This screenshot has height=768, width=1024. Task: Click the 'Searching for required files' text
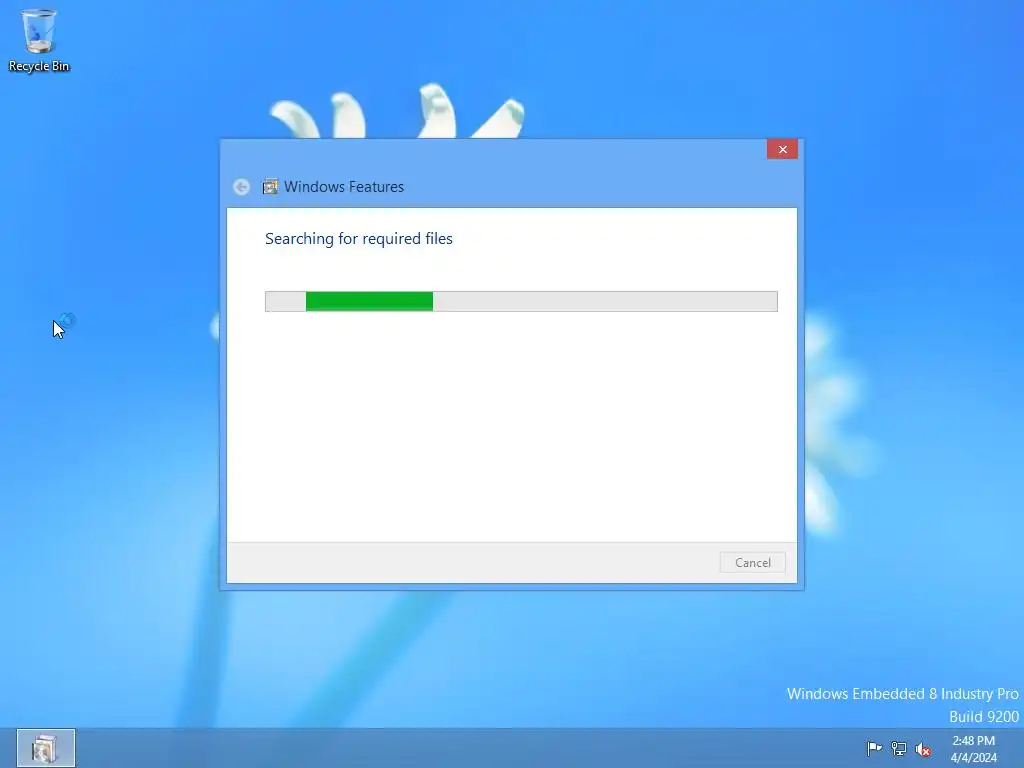point(359,239)
